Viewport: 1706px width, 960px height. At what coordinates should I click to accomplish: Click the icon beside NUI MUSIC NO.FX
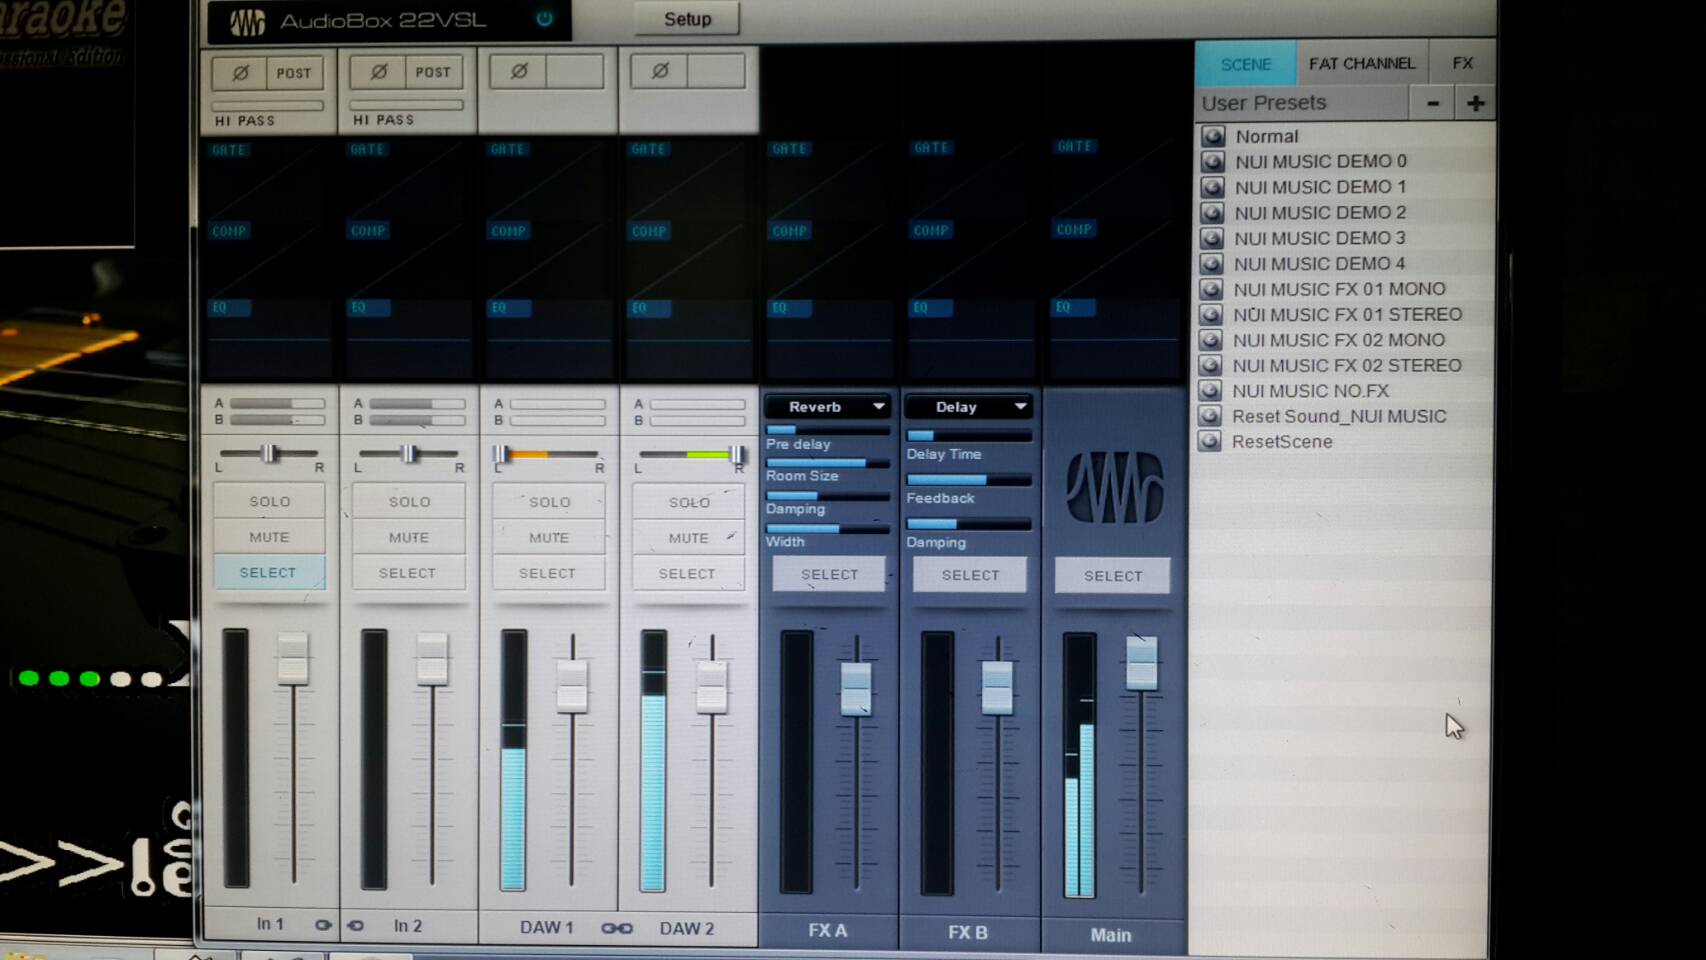1210,391
